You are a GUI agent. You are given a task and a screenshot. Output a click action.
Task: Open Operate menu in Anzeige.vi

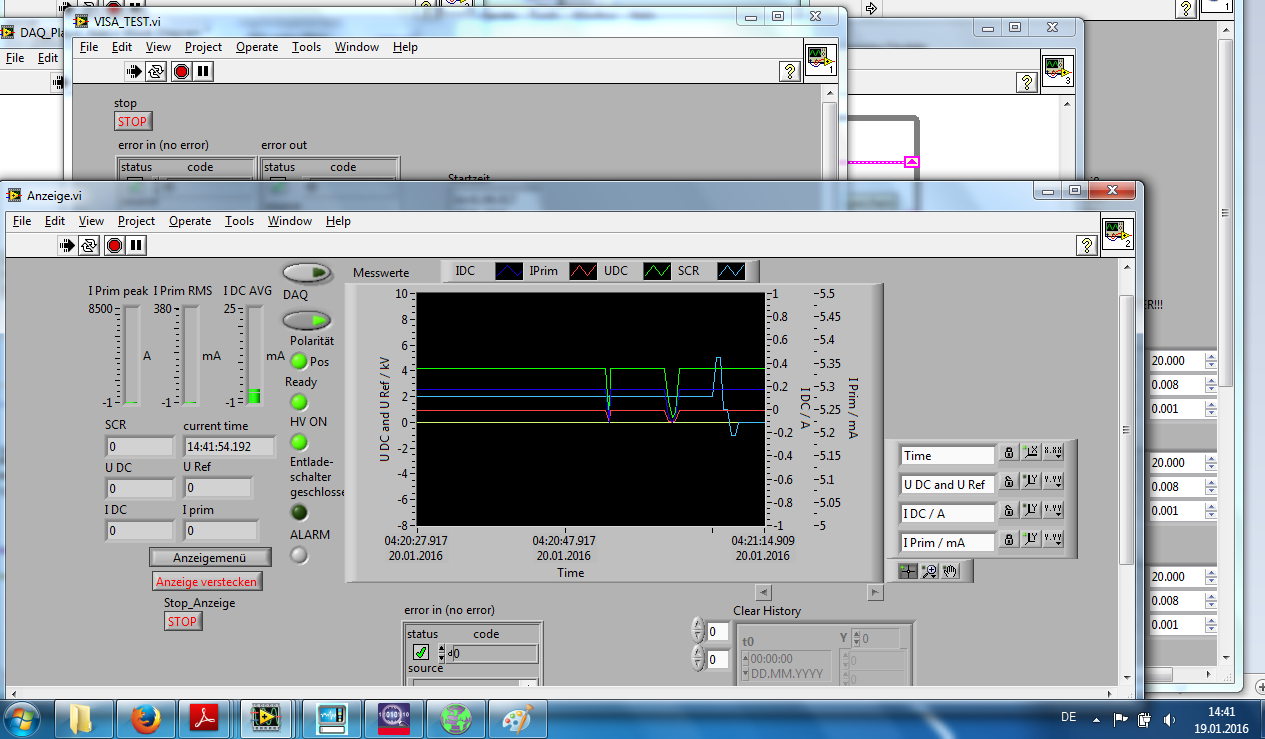click(x=189, y=221)
